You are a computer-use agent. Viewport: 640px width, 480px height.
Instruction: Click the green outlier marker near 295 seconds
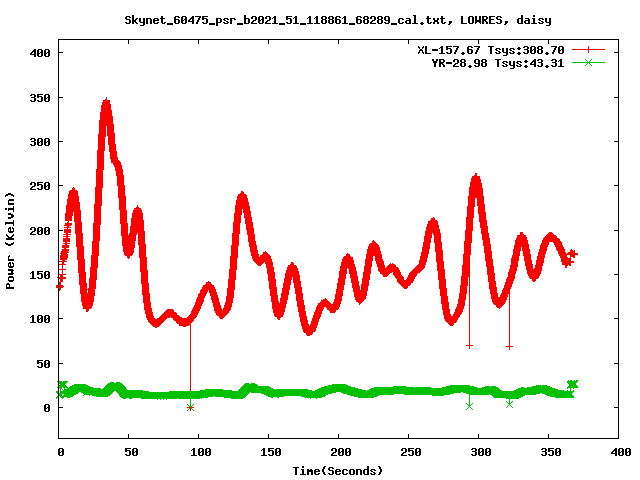point(469,406)
